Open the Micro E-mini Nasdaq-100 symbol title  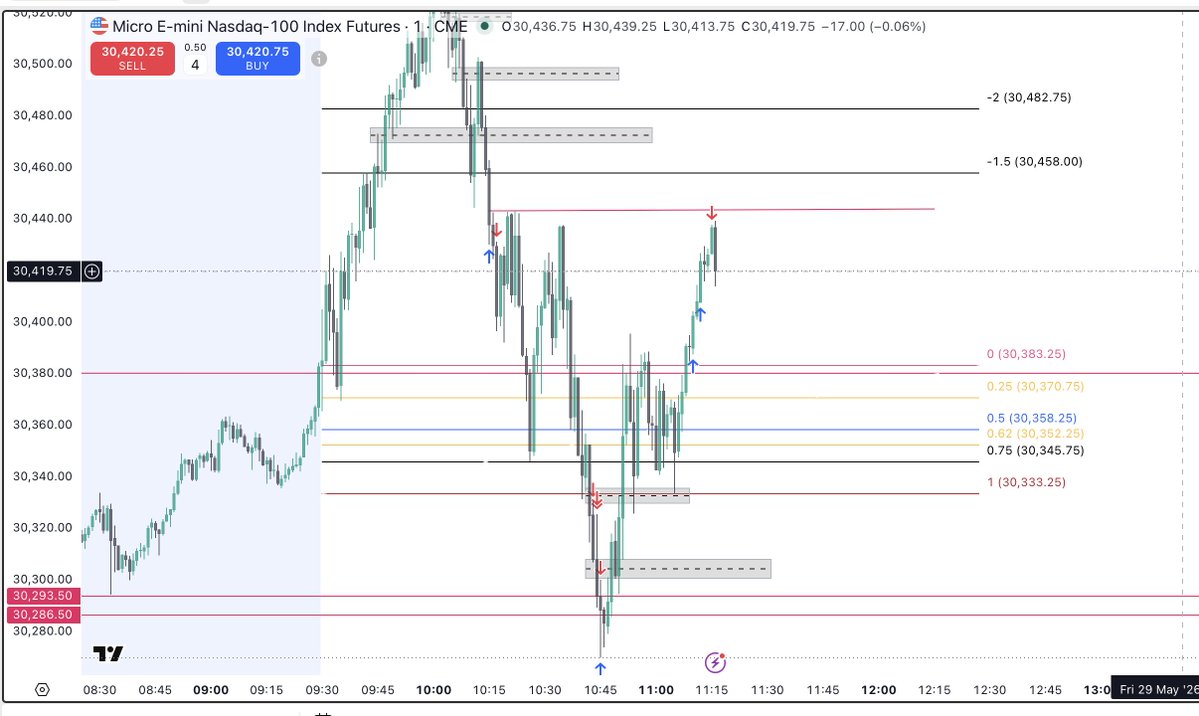[256, 26]
